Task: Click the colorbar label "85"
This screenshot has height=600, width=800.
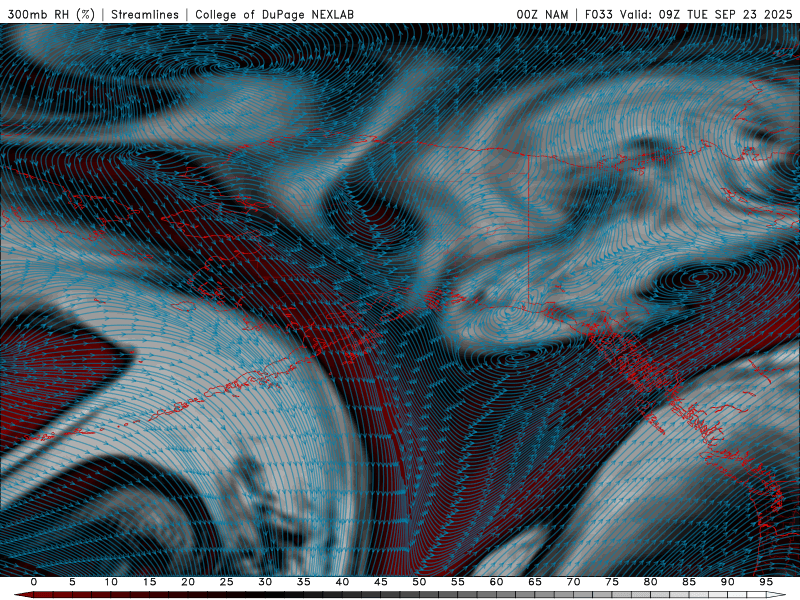Action: (x=689, y=582)
